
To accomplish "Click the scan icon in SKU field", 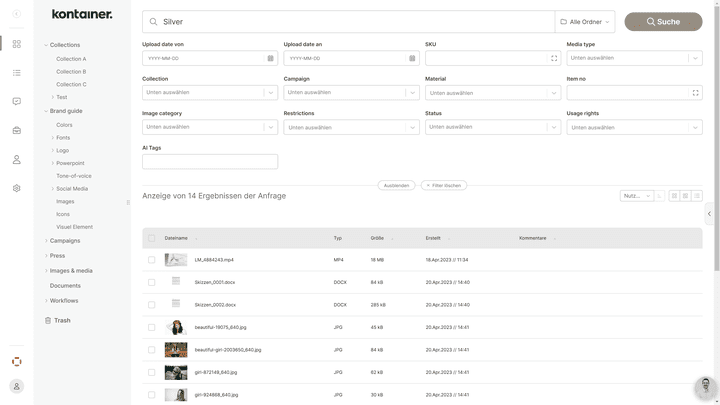I will 554,58.
